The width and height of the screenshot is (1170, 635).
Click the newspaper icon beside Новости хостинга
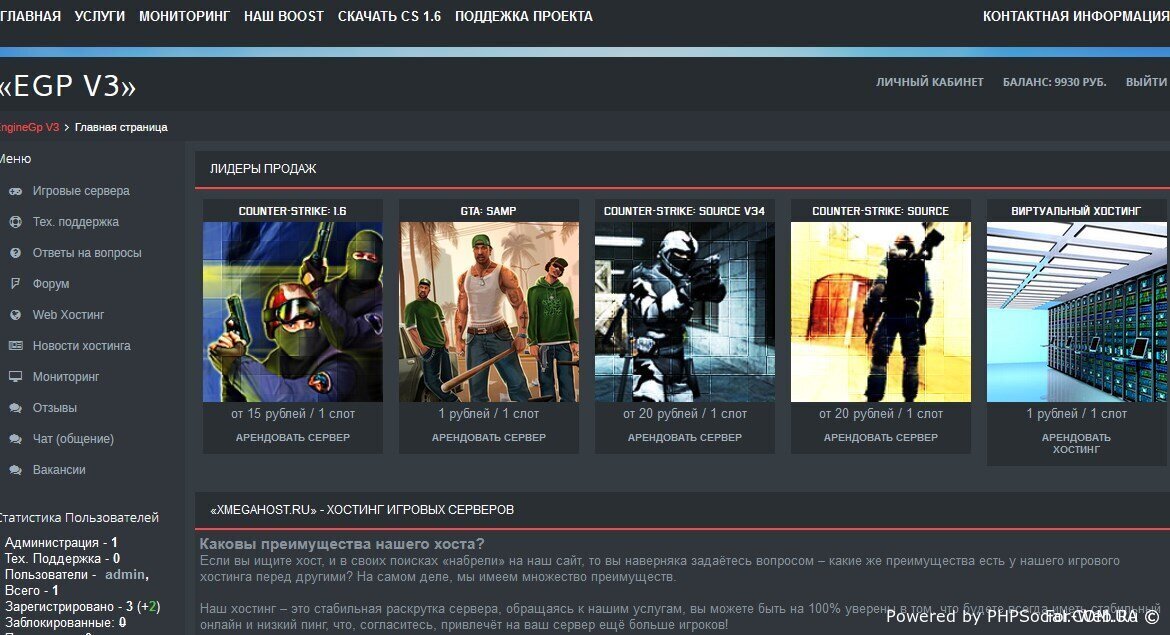pyautogui.click(x=15, y=346)
